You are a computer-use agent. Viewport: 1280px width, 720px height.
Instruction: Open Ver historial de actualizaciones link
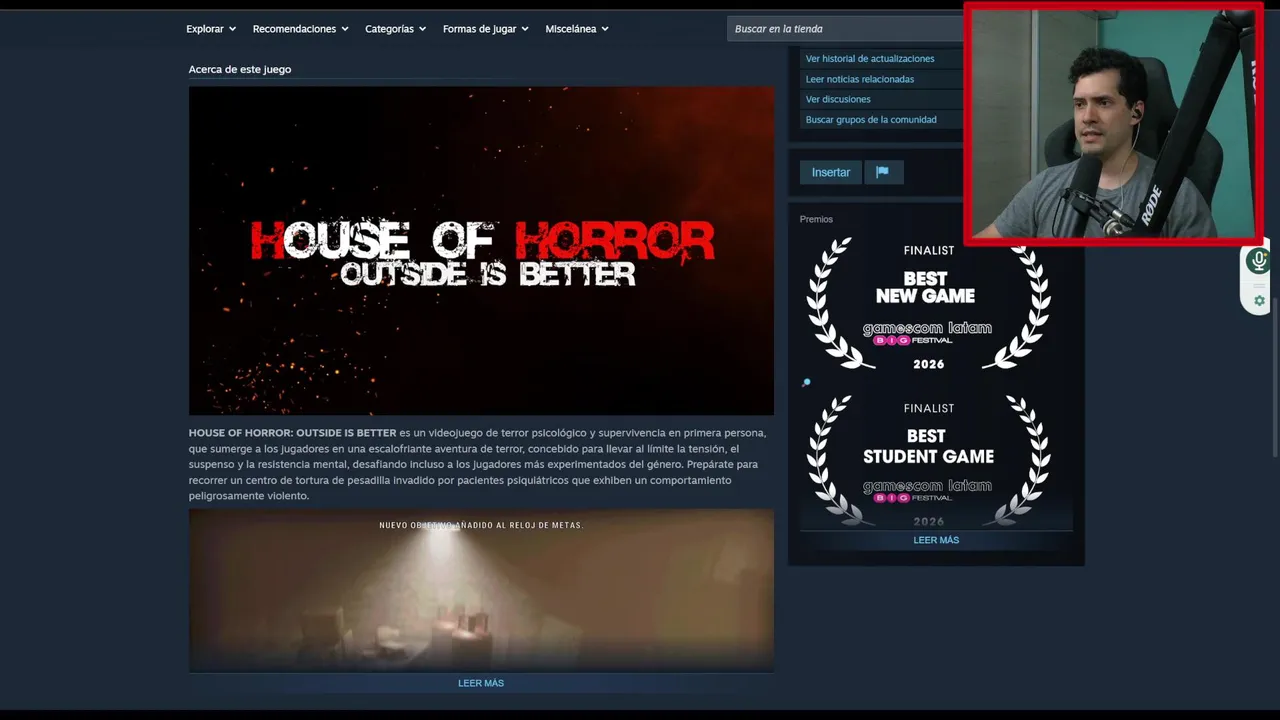(870, 59)
